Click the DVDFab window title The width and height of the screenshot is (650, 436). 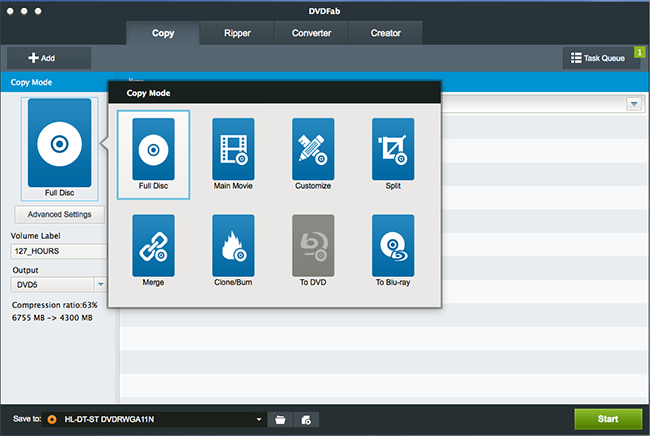[324, 11]
